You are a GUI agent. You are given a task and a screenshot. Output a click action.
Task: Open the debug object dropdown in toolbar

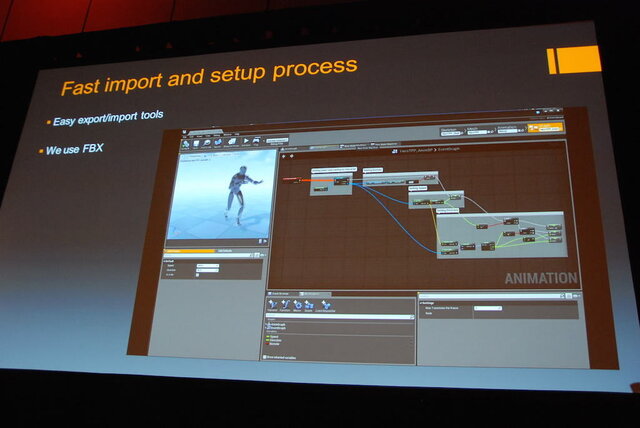coord(277,140)
